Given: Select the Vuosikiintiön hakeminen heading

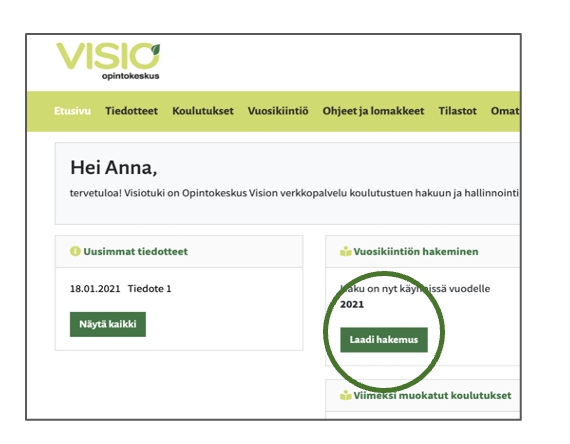Looking at the screenshot, I should coord(416,252).
